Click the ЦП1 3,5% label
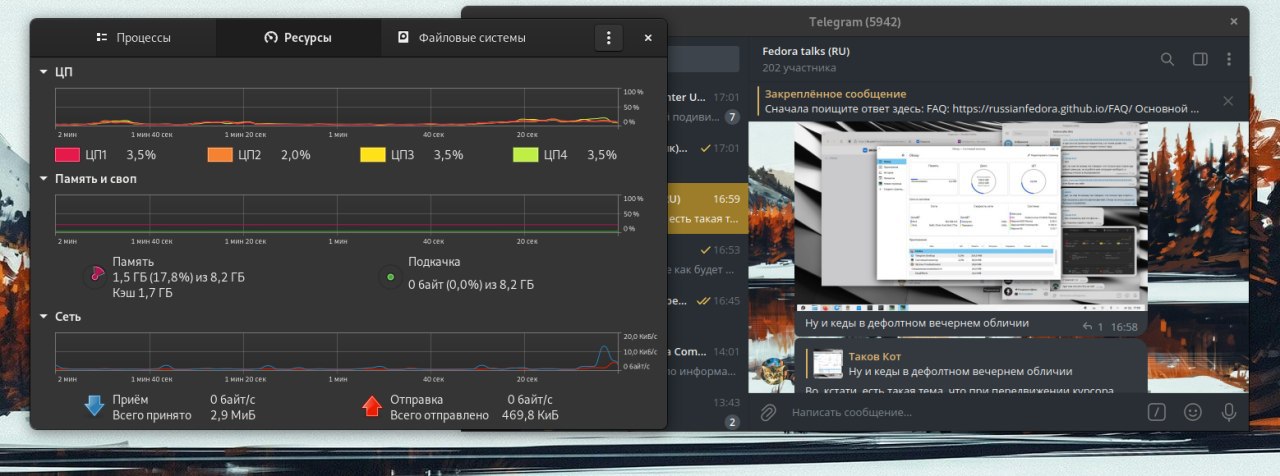Image resolution: width=1280 pixels, height=476 pixels. 120,155
